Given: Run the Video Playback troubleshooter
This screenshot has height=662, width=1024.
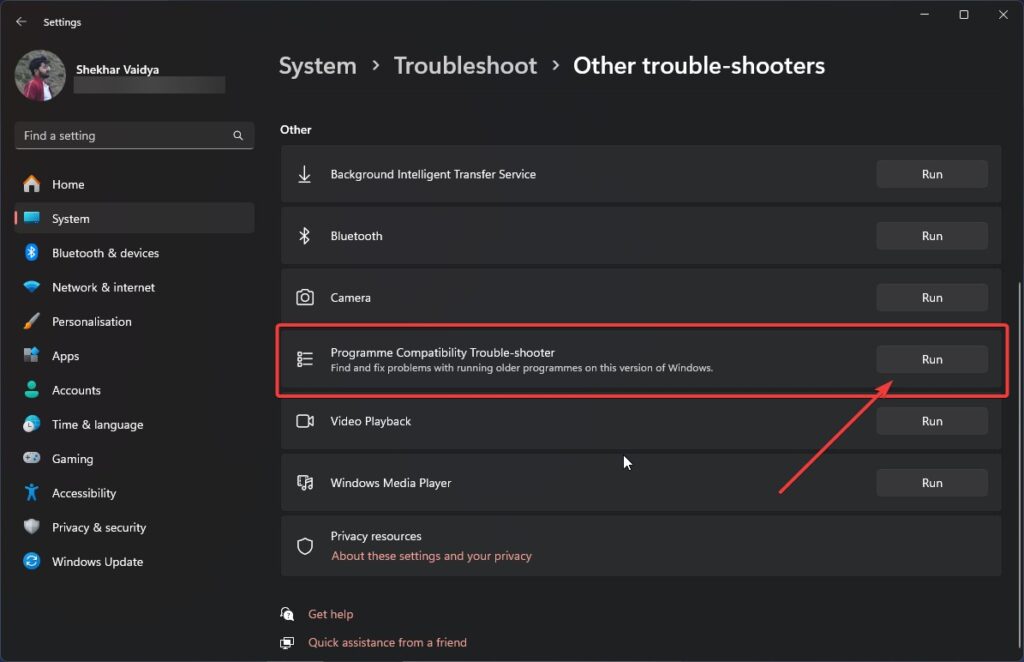Looking at the screenshot, I should click(931, 421).
